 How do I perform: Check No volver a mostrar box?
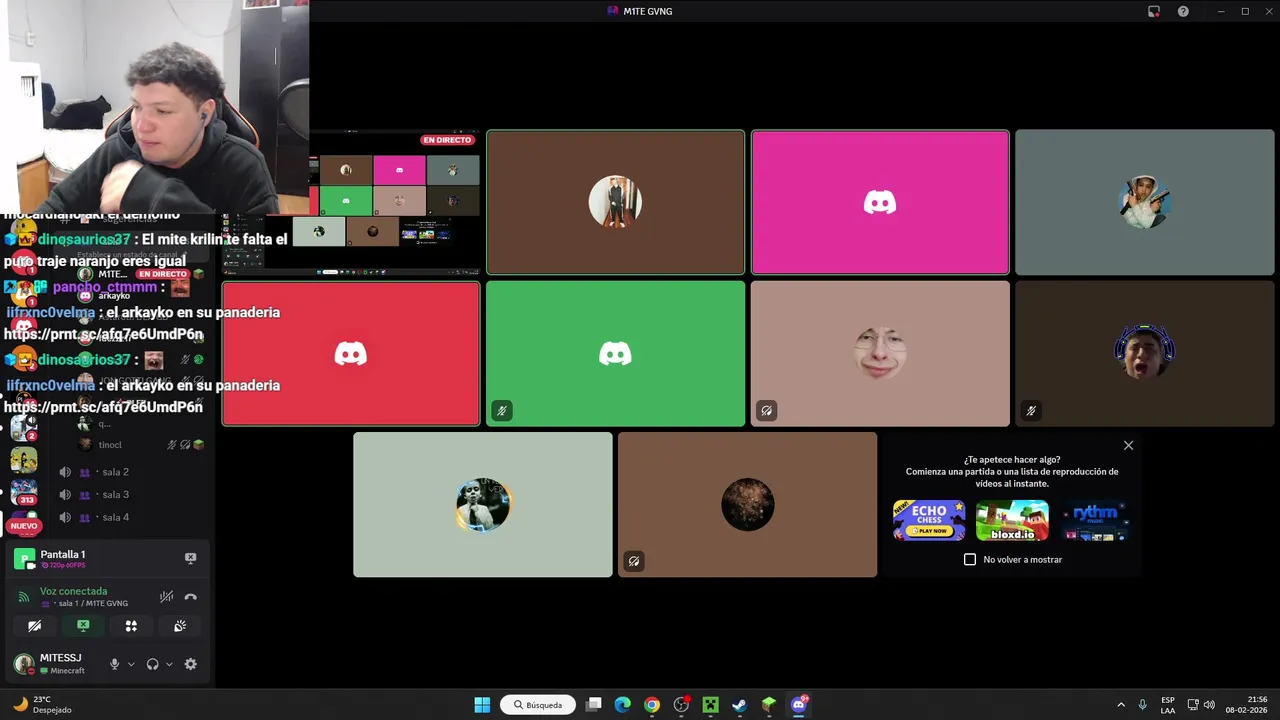click(x=970, y=560)
